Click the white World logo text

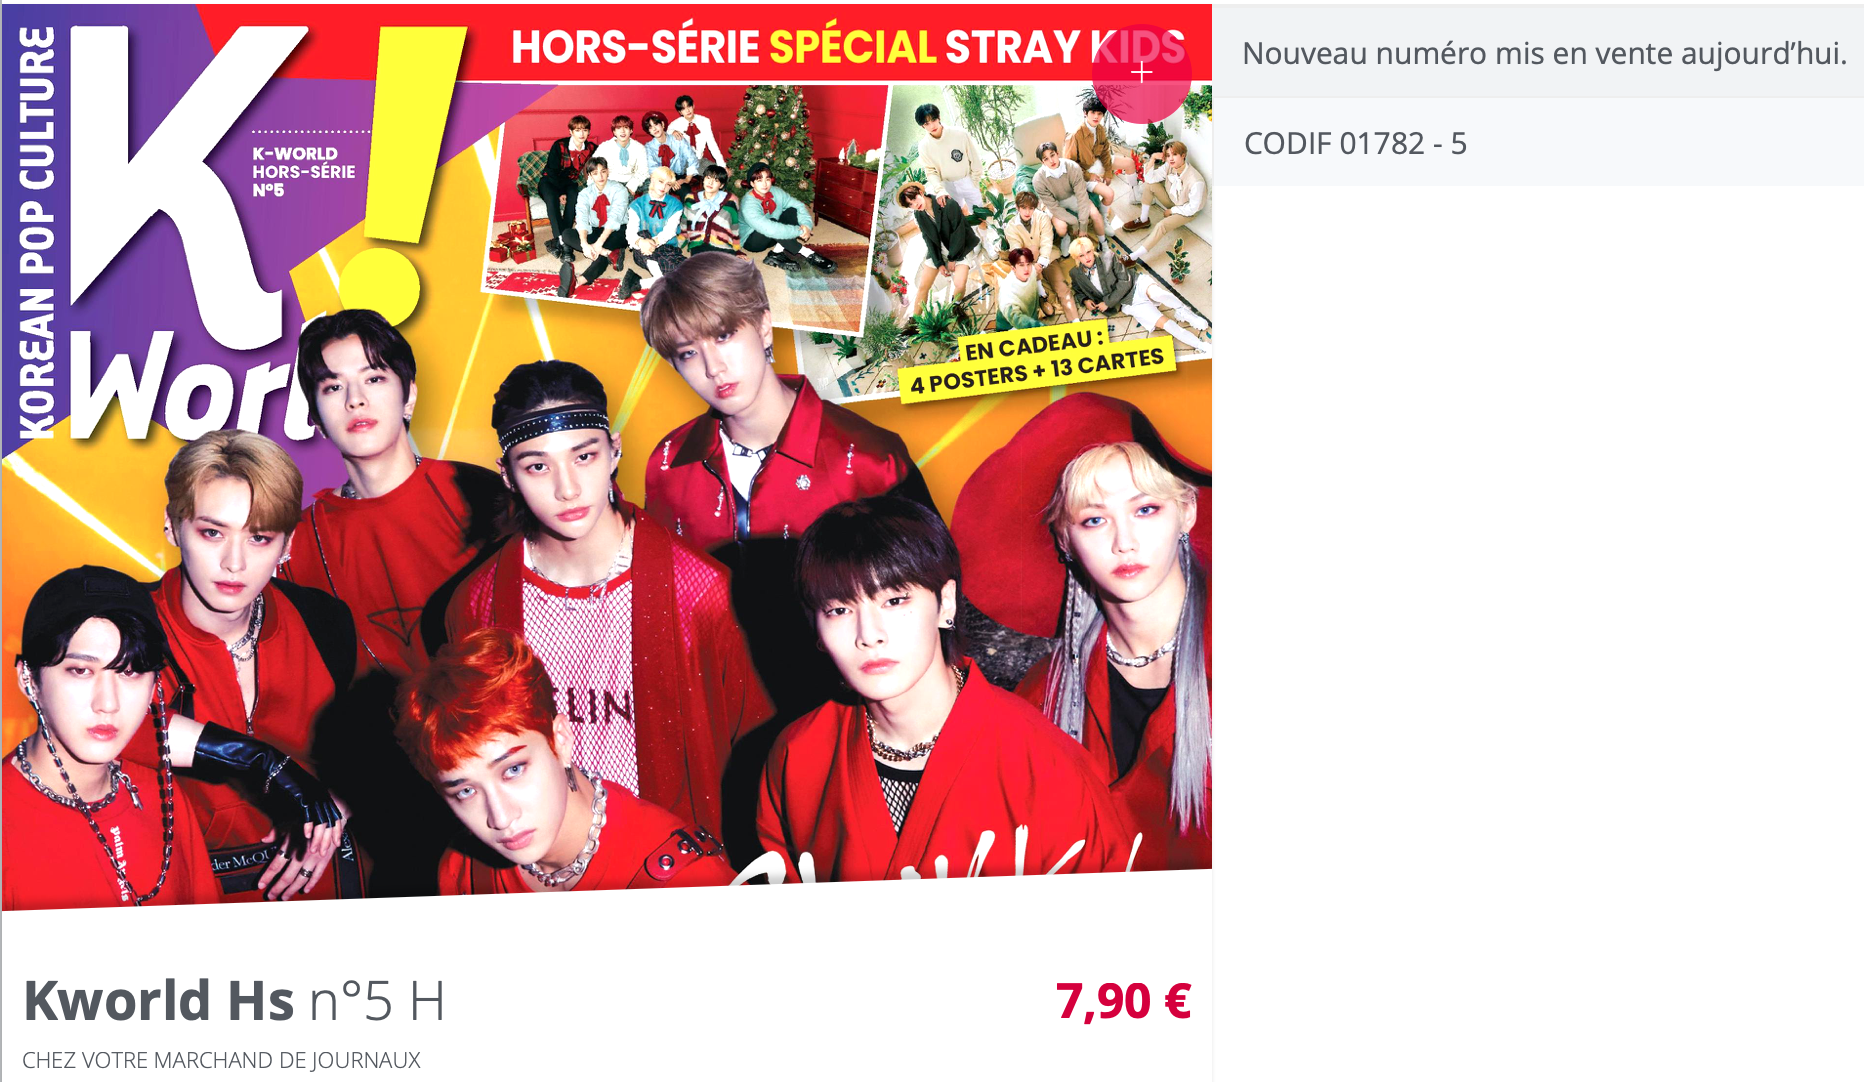(x=190, y=387)
